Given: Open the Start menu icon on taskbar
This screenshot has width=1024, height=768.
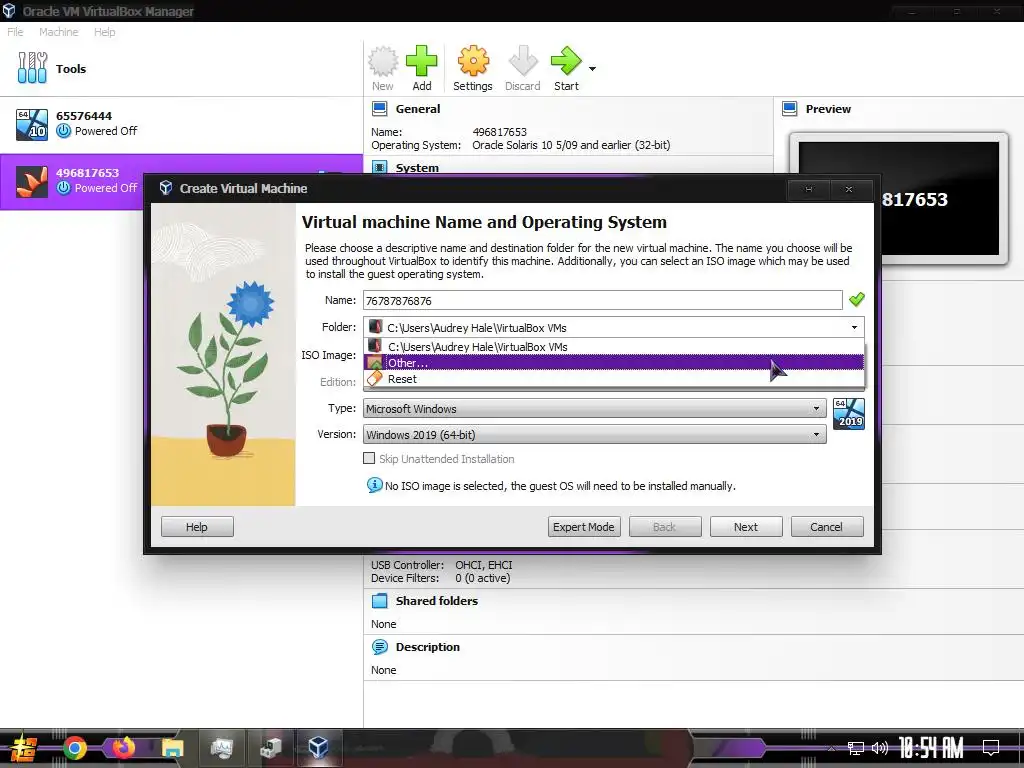Looking at the screenshot, I should [x=23, y=748].
